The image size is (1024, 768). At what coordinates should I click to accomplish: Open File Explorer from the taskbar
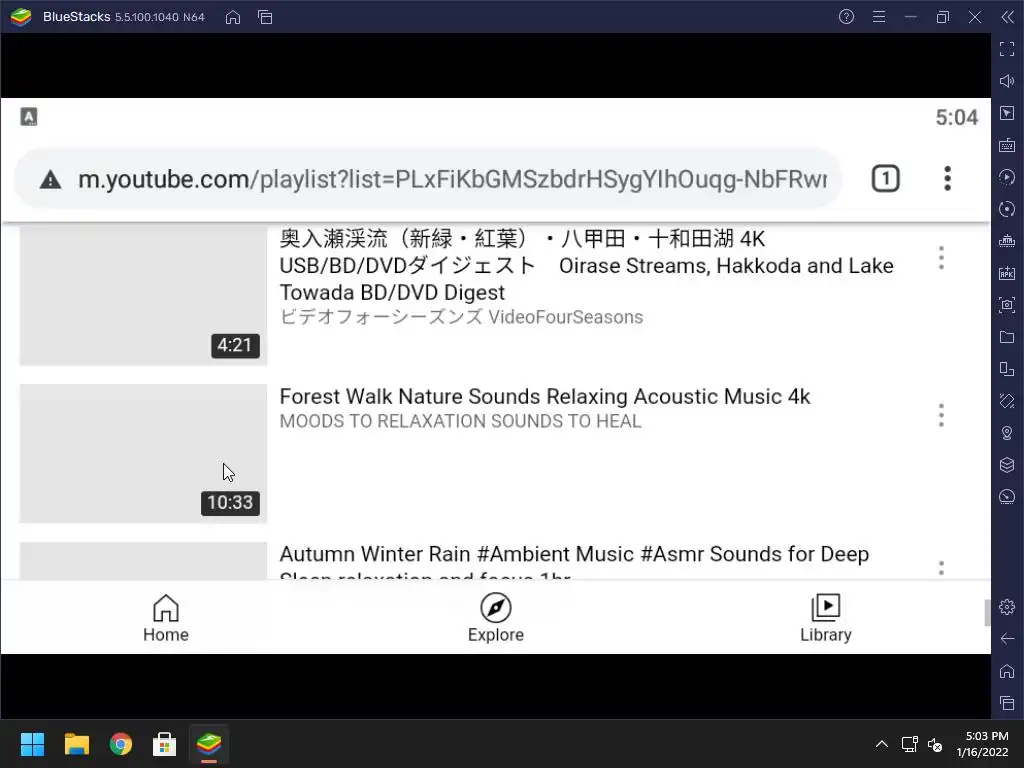tap(76, 744)
